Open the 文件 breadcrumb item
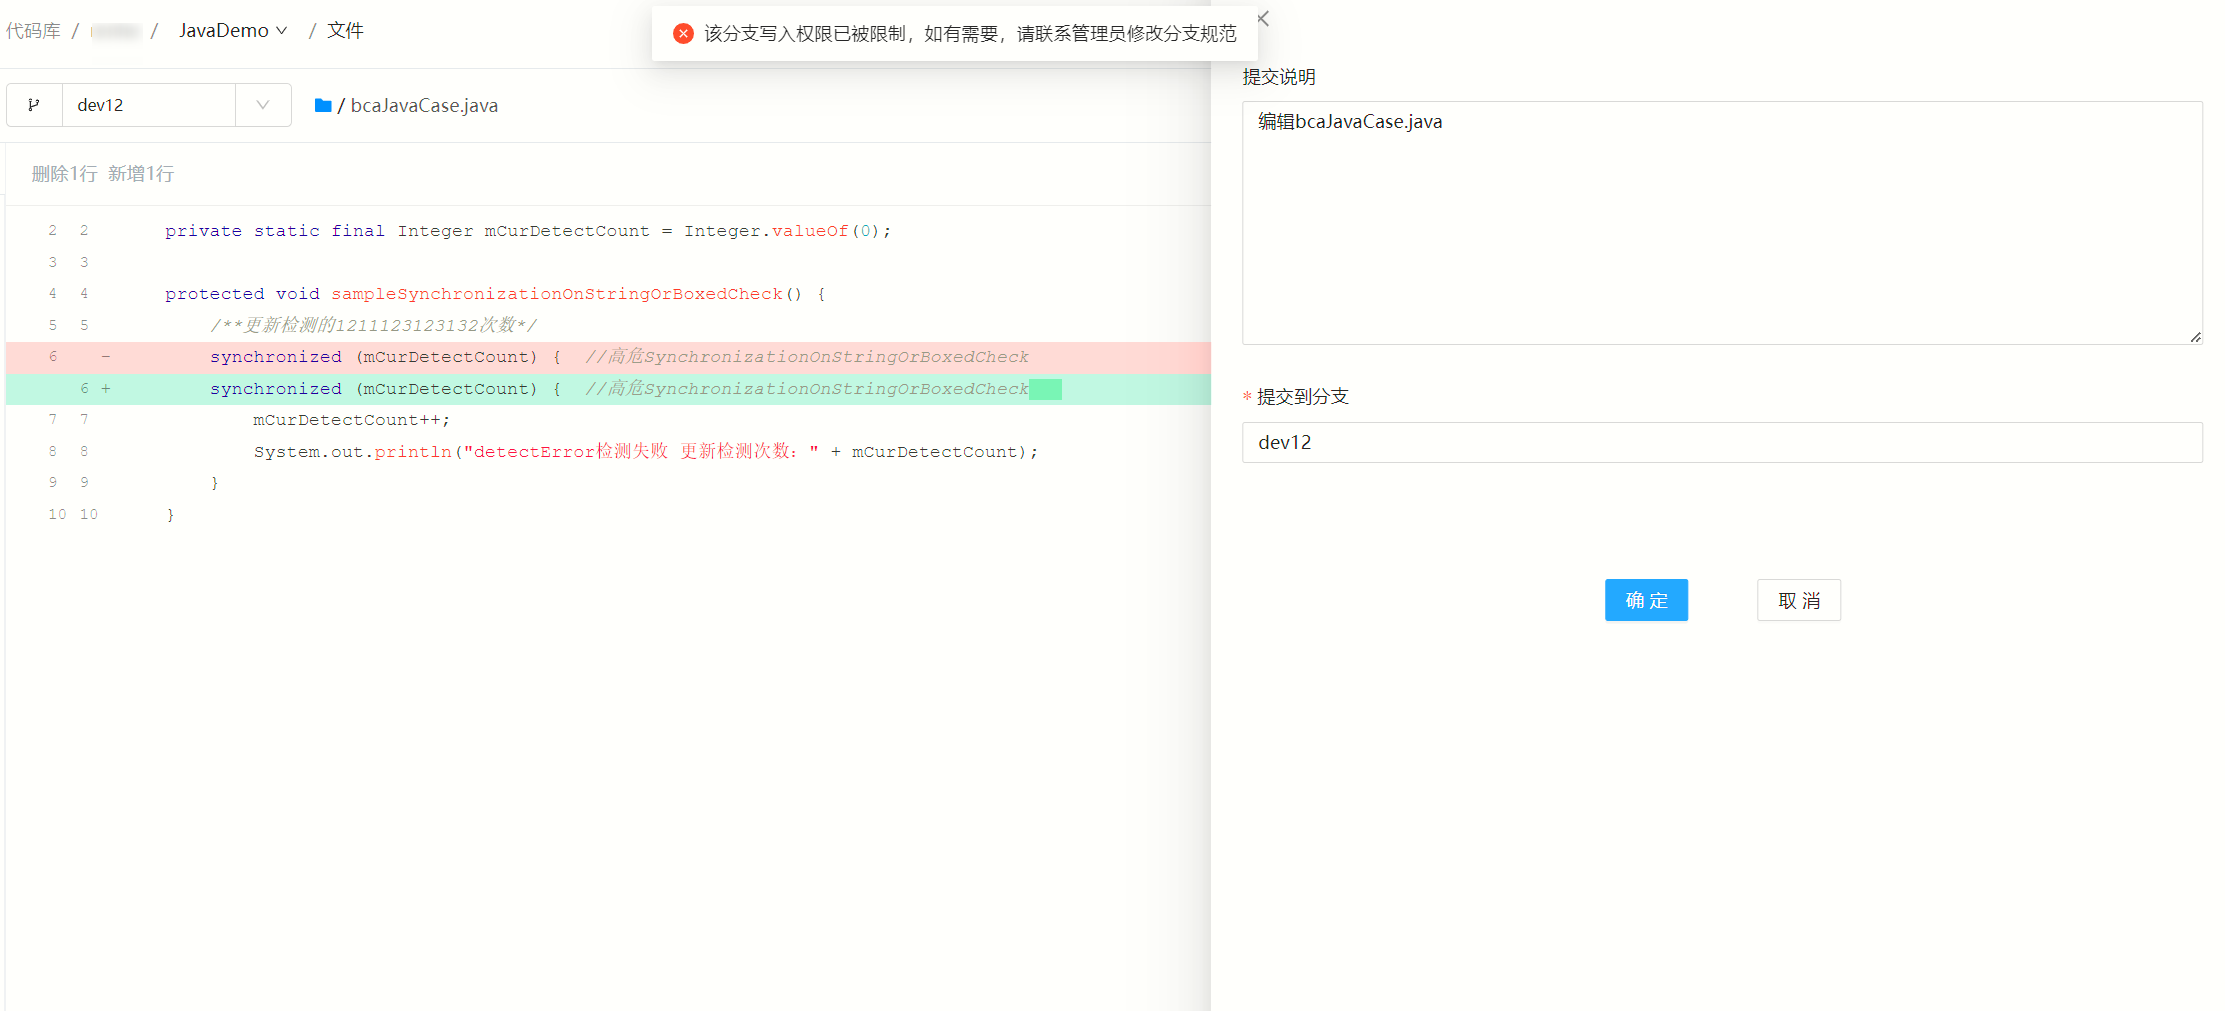The height and width of the screenshot is (1011, 2225). point(345,31)
